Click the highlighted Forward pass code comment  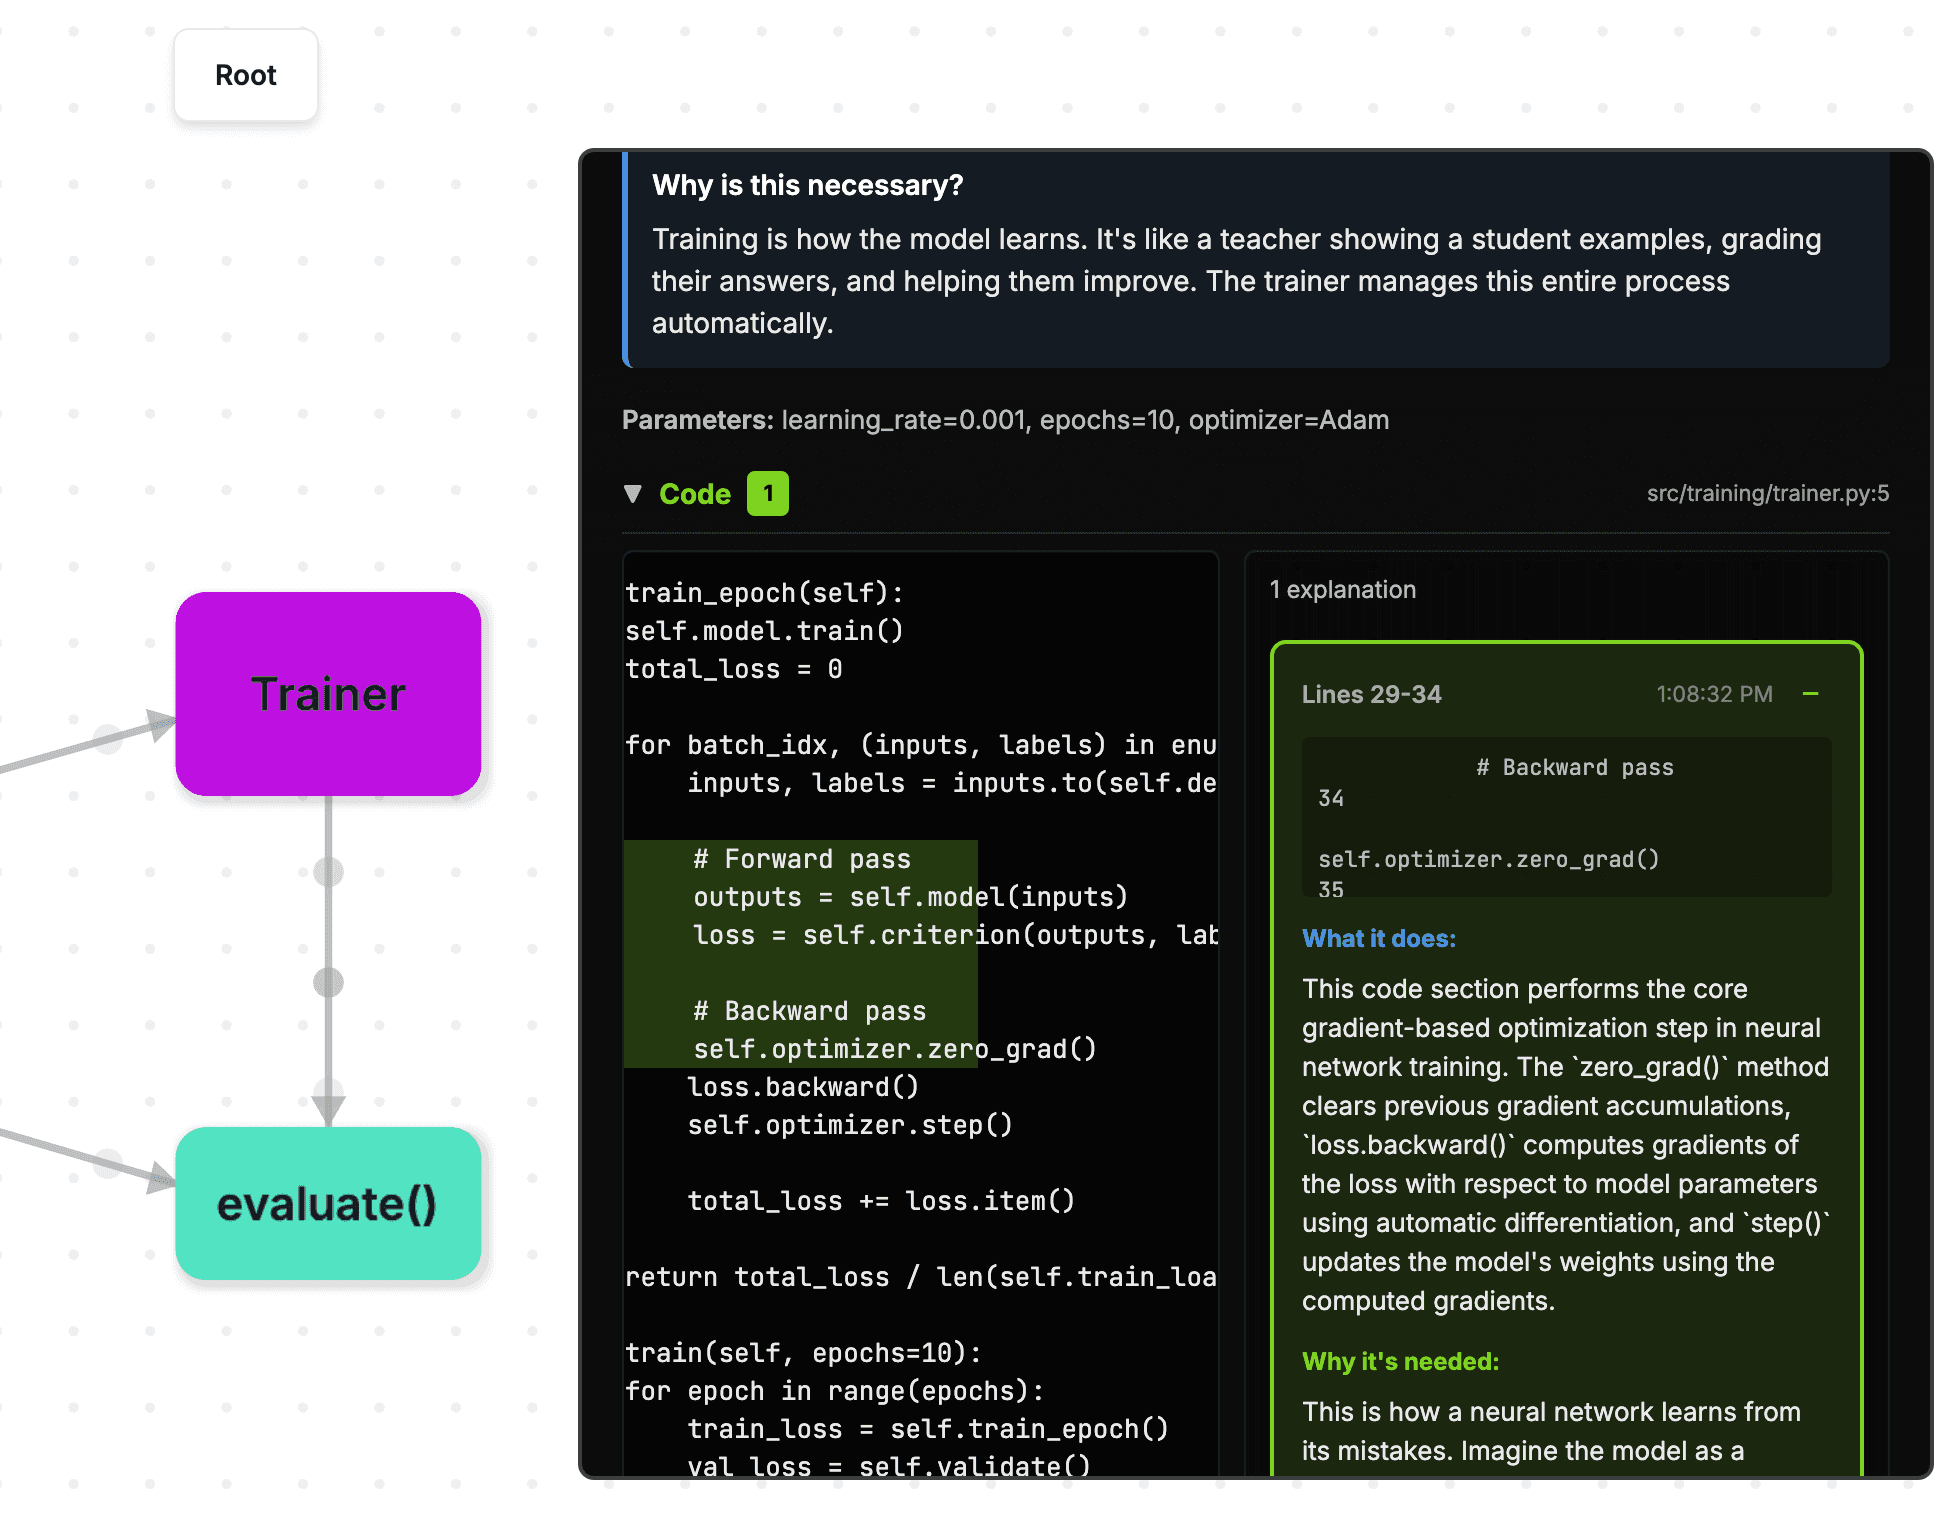pos(801,859)
